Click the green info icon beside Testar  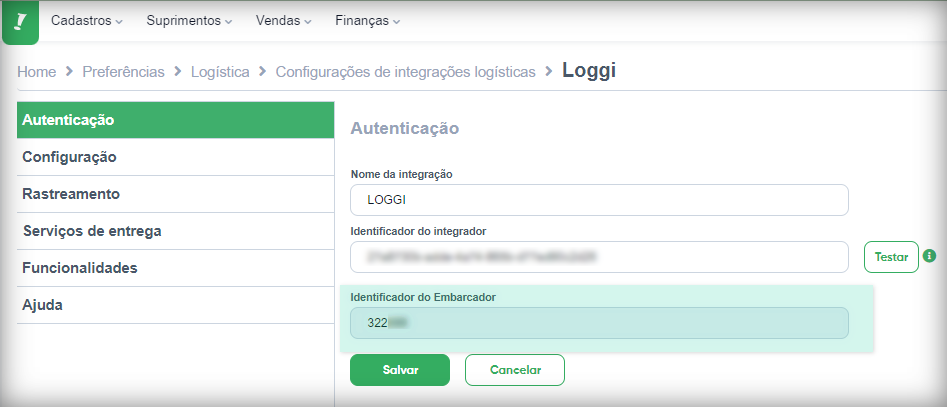930,256
